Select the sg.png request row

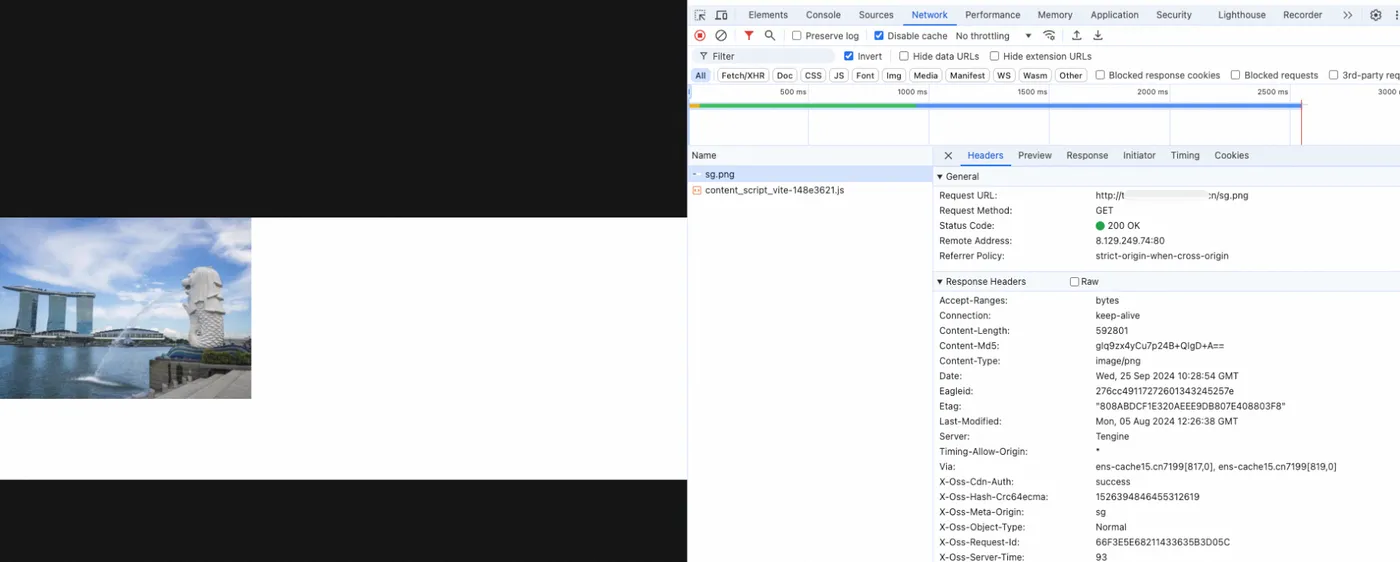click(x=810, y=175)
